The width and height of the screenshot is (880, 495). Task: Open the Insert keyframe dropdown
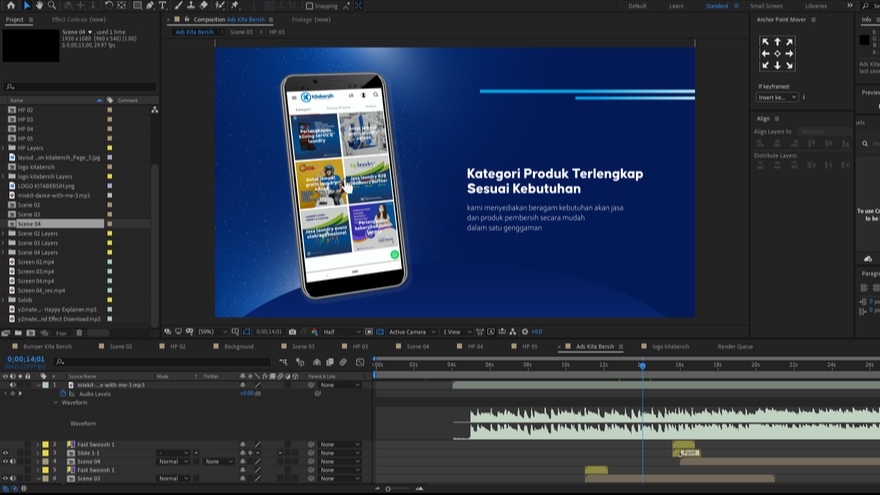coord(777,97)
